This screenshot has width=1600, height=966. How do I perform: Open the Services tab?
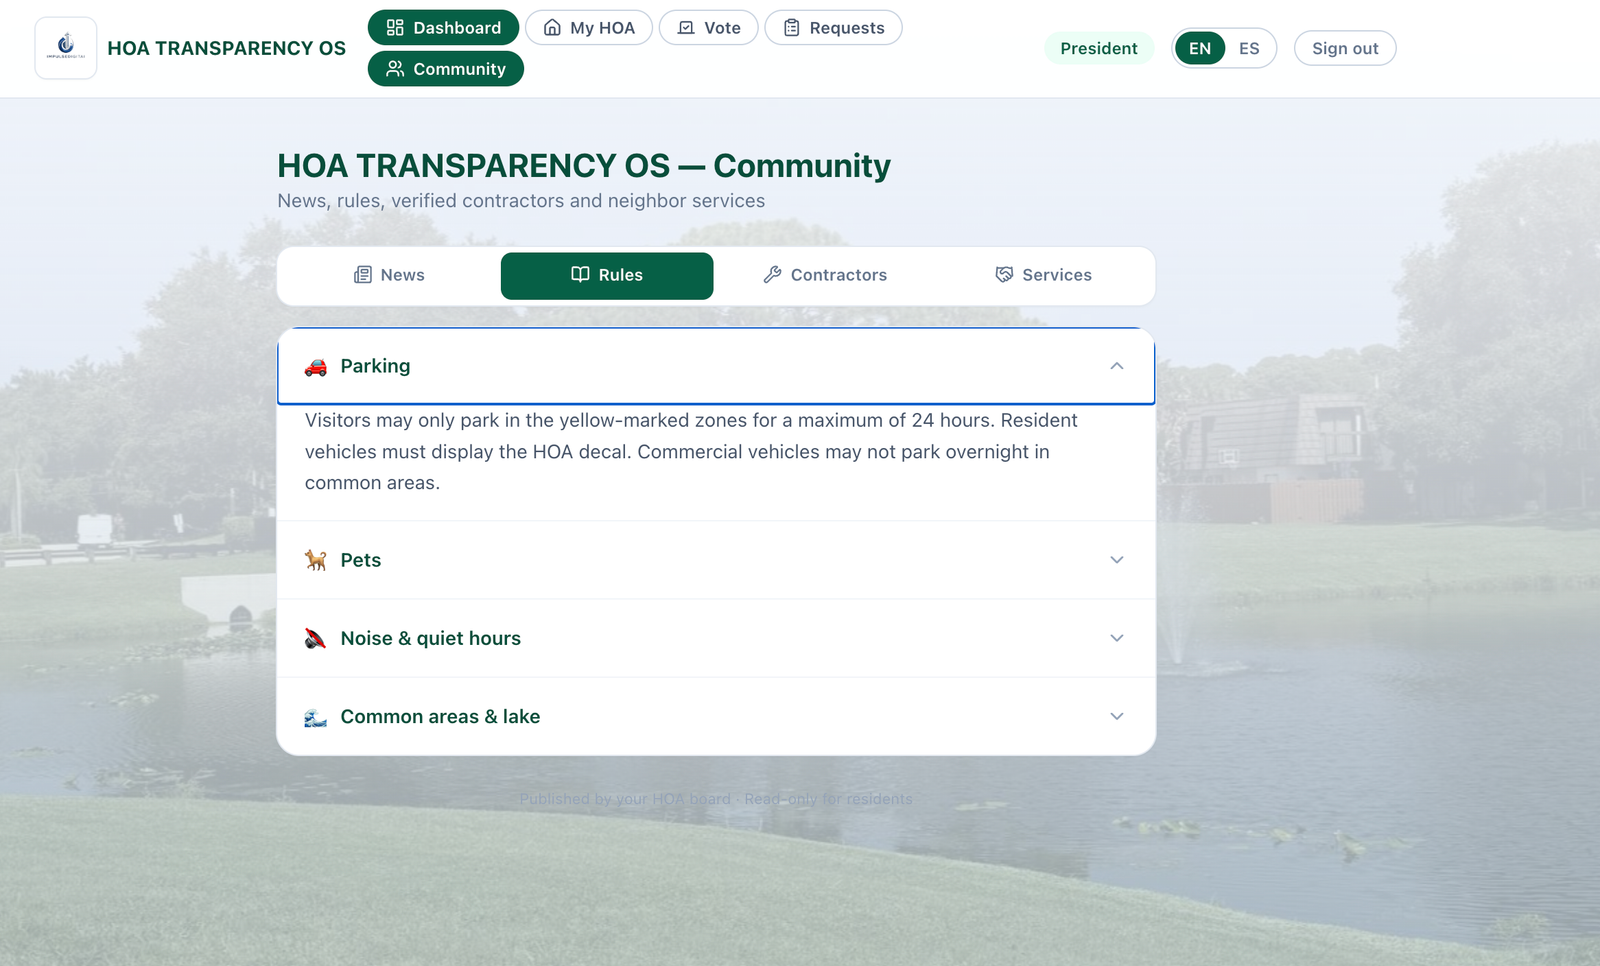tap(1043, 275)
